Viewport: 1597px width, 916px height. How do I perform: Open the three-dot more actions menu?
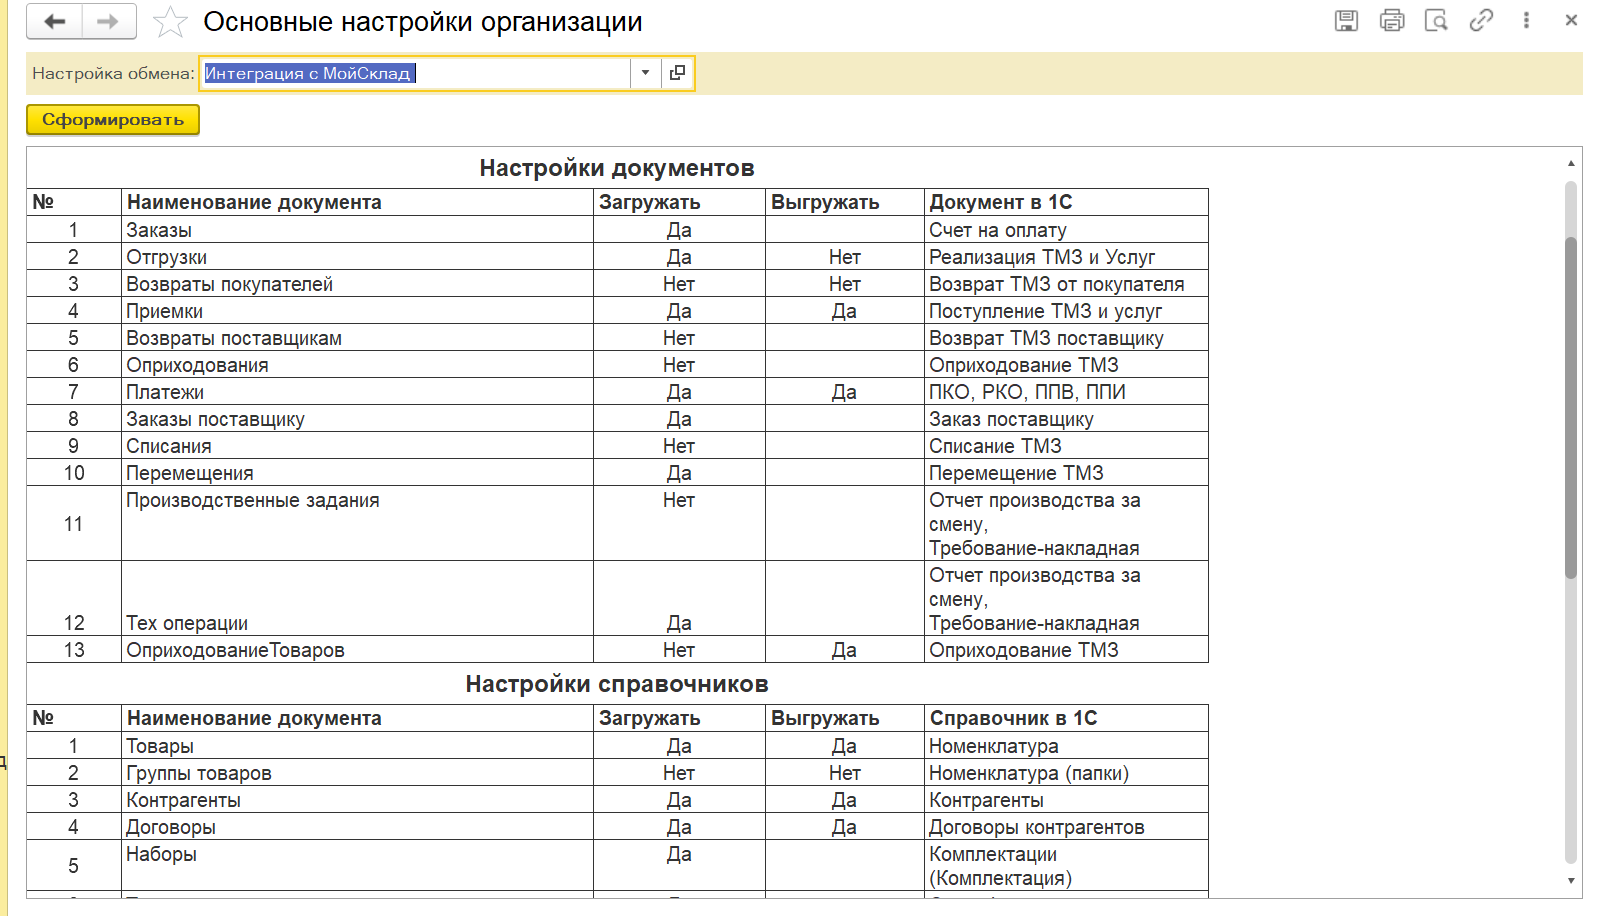tap(1526, 20)
